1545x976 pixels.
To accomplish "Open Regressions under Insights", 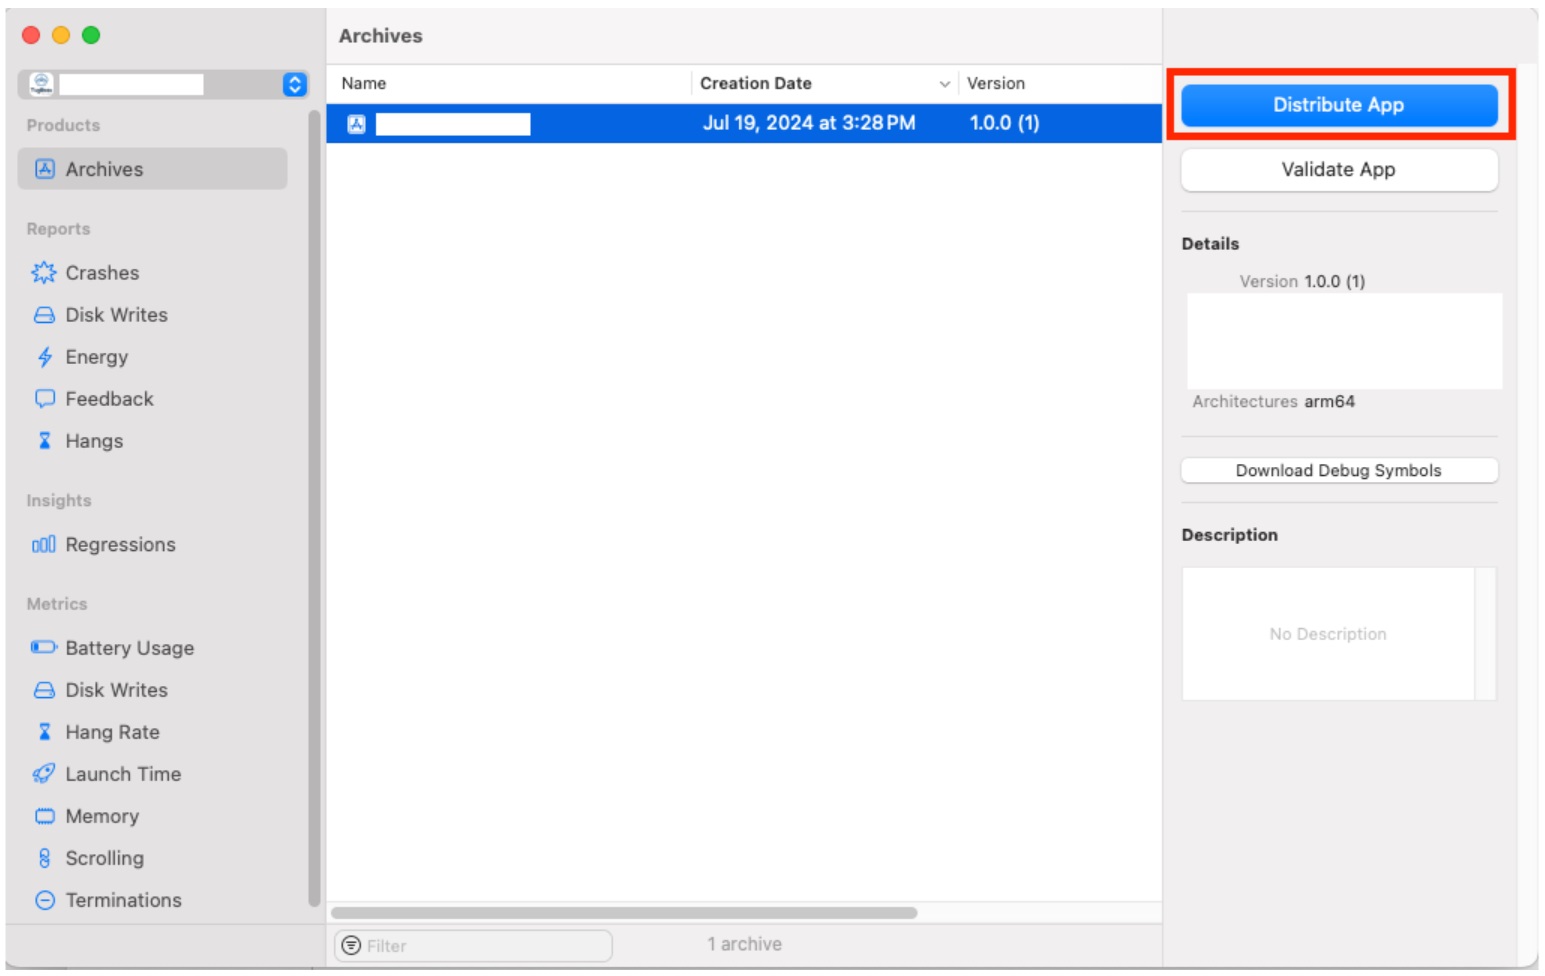I will 121,545.
